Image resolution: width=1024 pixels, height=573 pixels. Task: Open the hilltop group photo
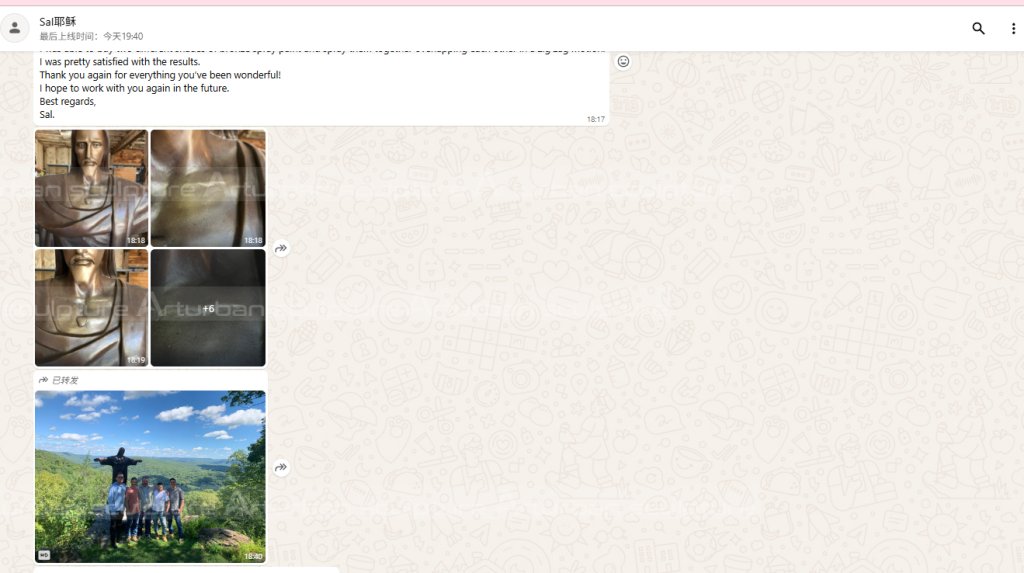[x=150, y=476]
